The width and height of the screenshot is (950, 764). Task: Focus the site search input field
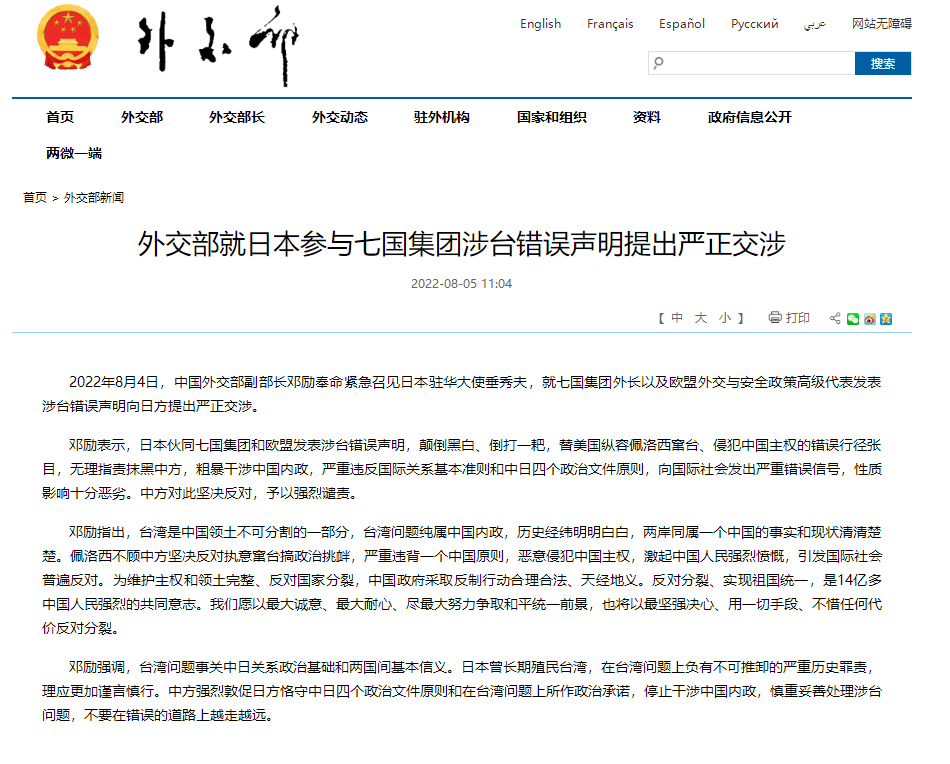coord(751,63)
